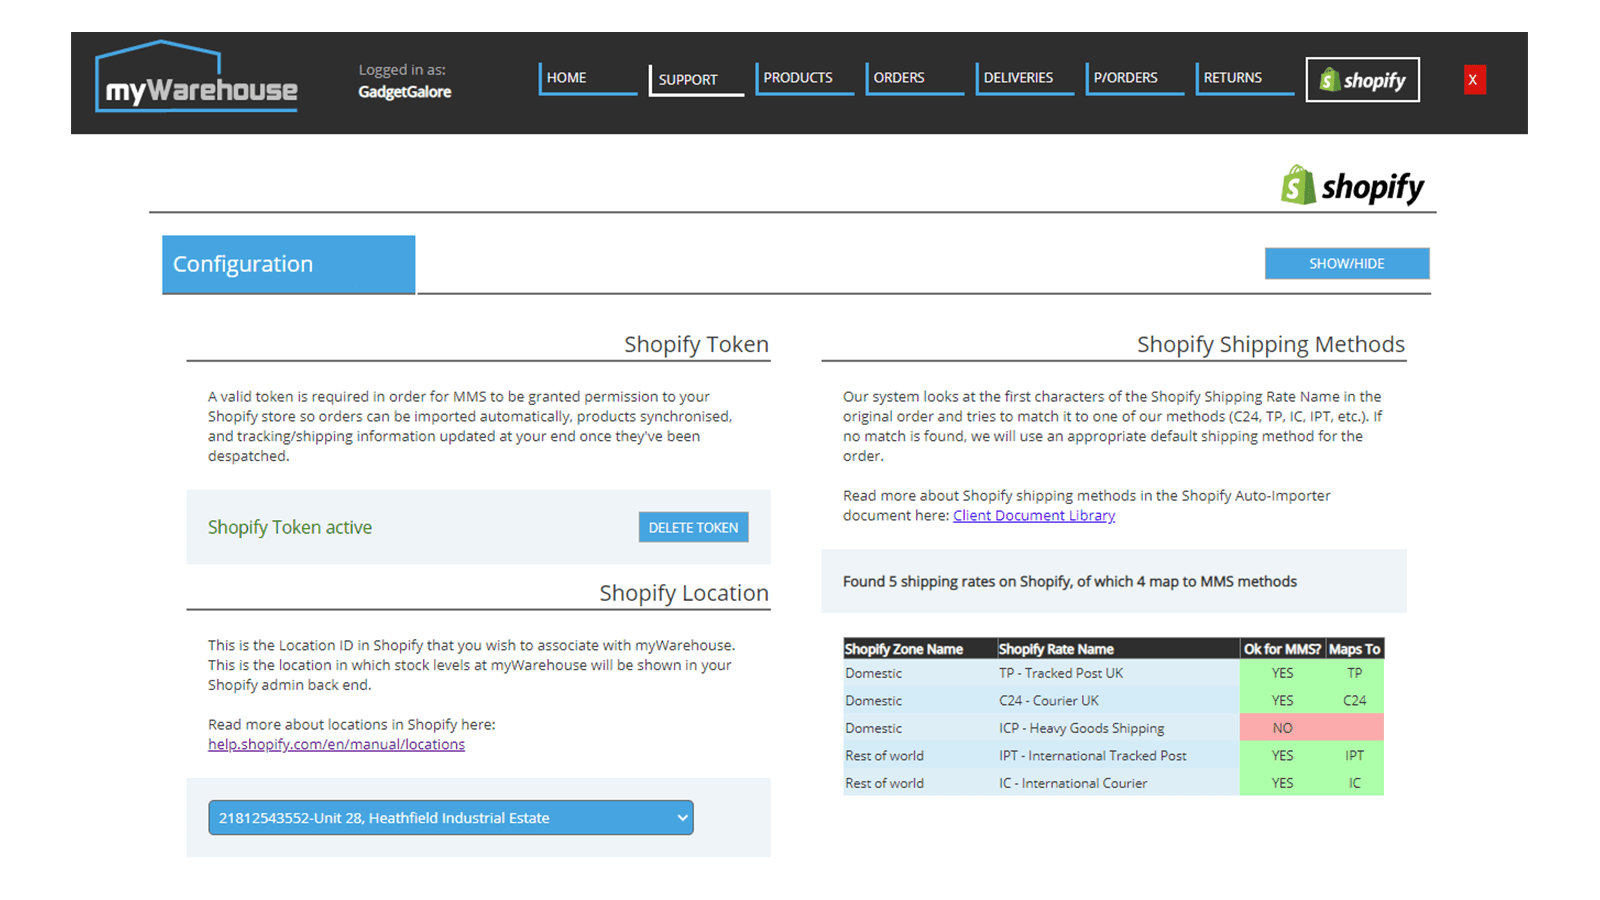The height and width of the screenshot is (900, 1600).
Task: Open the location dropdown for Unit 28
Action: click(x=449, y=817)
